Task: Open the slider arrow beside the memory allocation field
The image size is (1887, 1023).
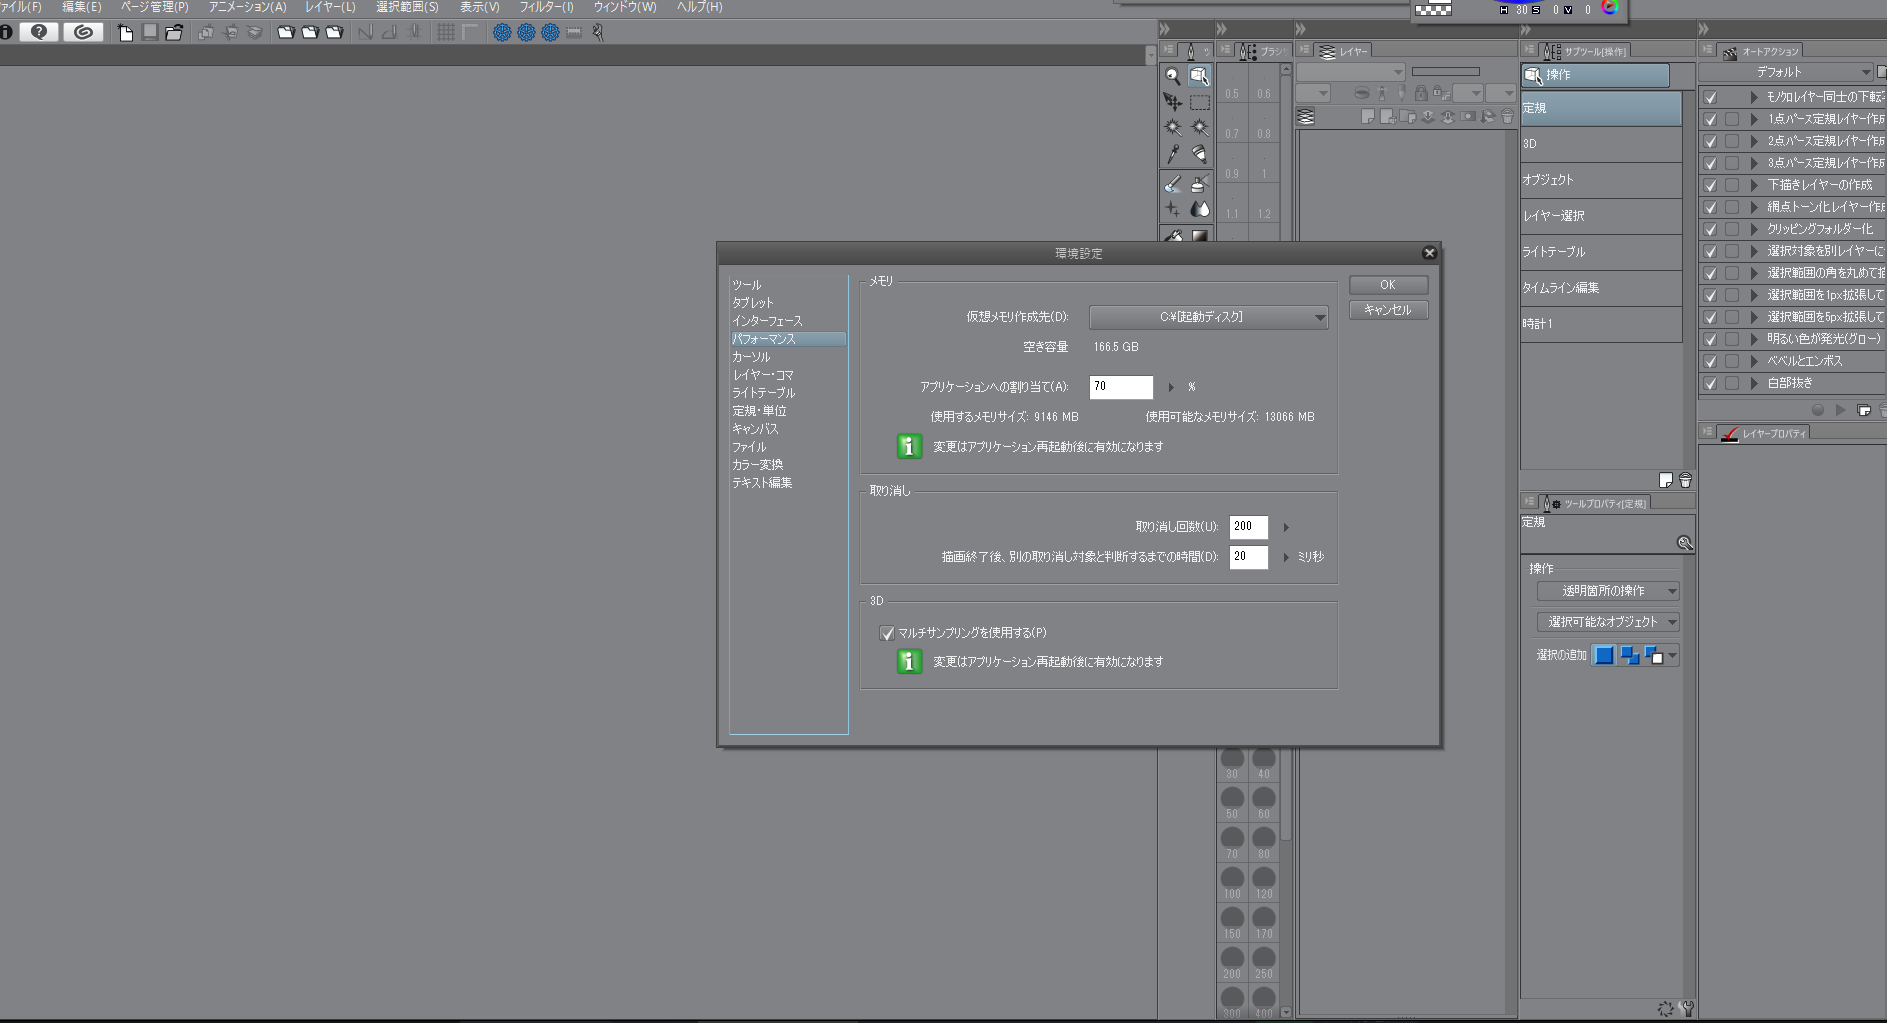Action: tap(1171, 387)
